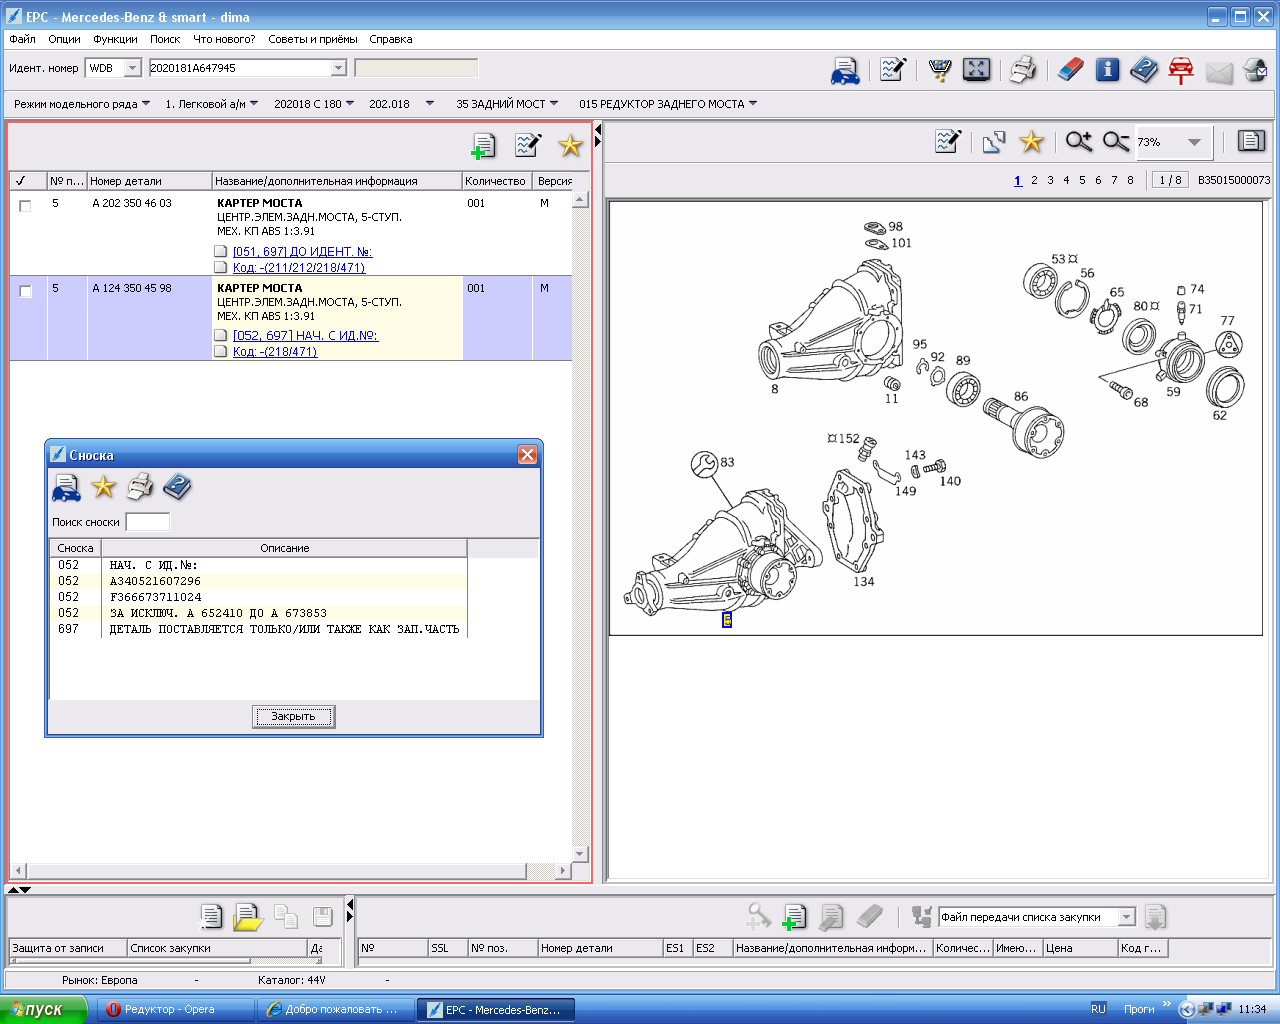Click the car icon in Сноска dialog
This screenshot has width=1280, height=1024.
tap(66, 488)
